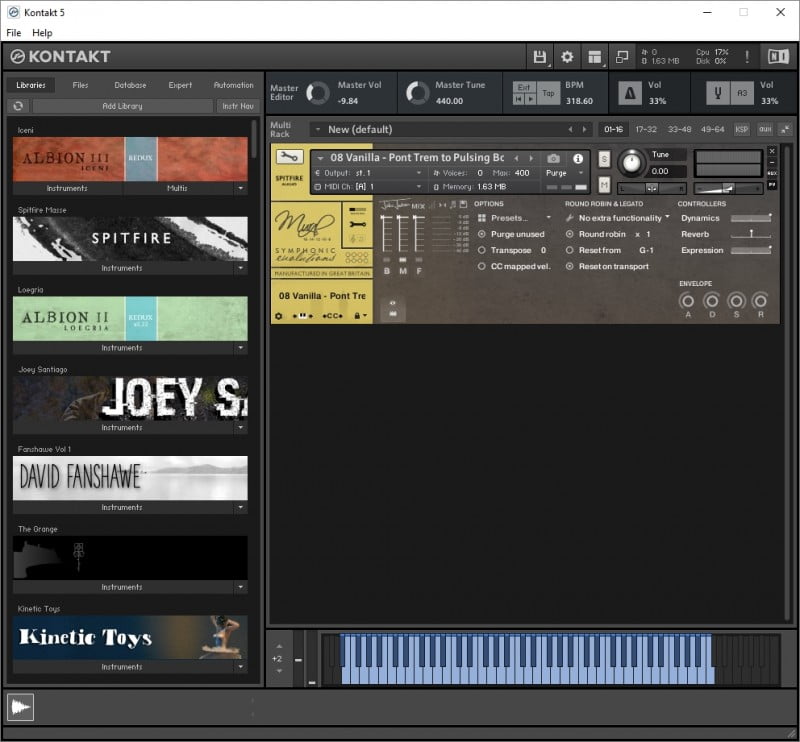800x742 pixels.
Task: Click the CC view icon in Spitfire panel
Action: (332, 316)
